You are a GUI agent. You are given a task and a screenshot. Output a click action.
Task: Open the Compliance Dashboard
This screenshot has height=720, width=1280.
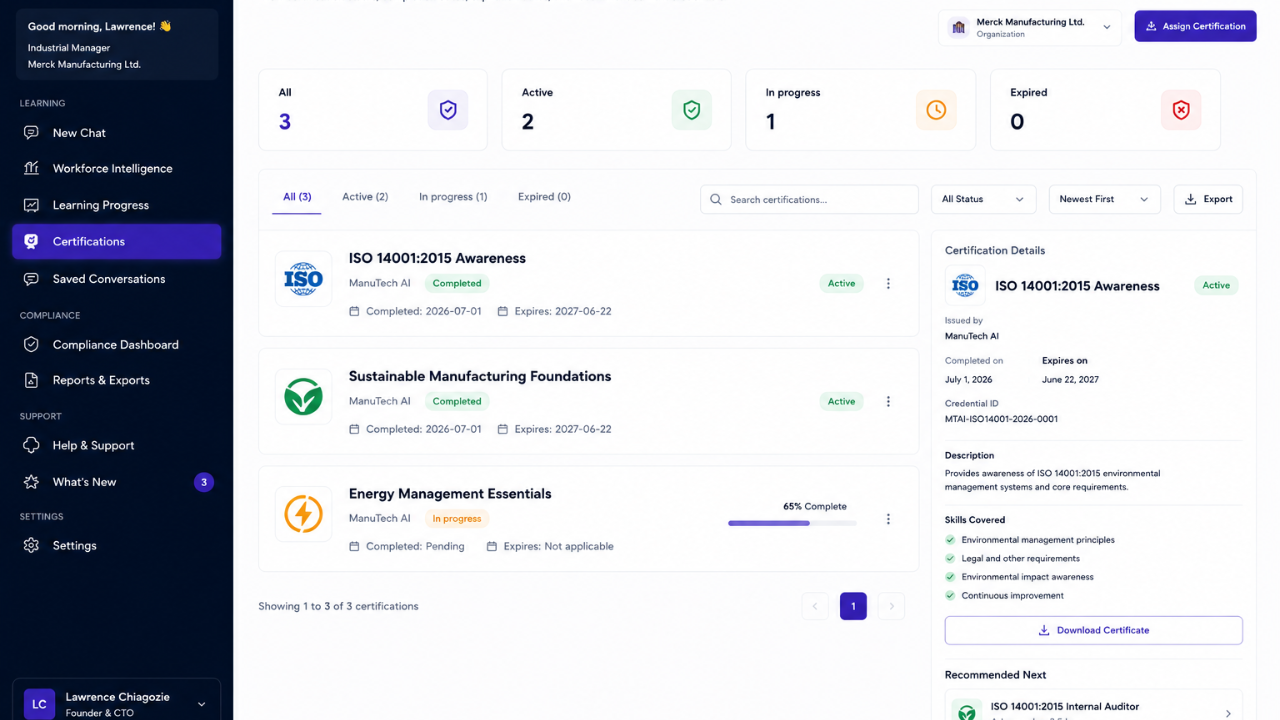pos(116,345)
